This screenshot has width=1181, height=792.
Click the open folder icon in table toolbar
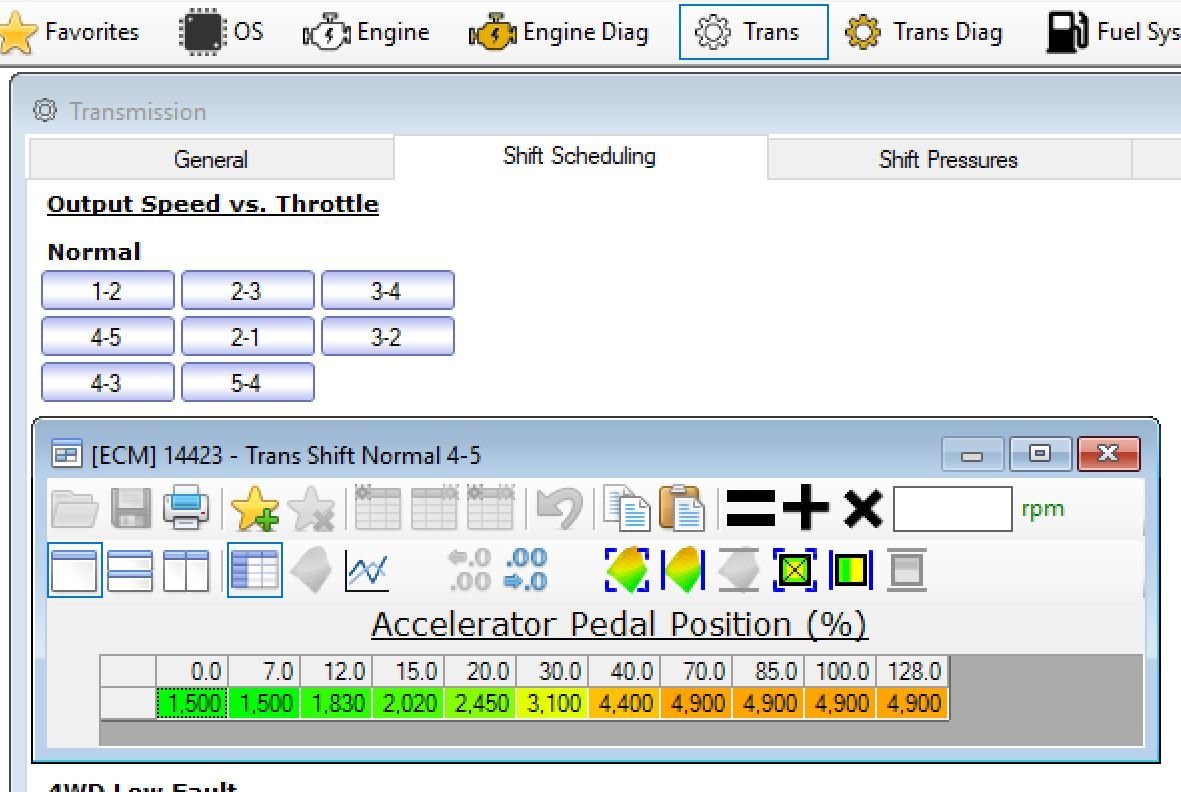(x=75, y=508)
